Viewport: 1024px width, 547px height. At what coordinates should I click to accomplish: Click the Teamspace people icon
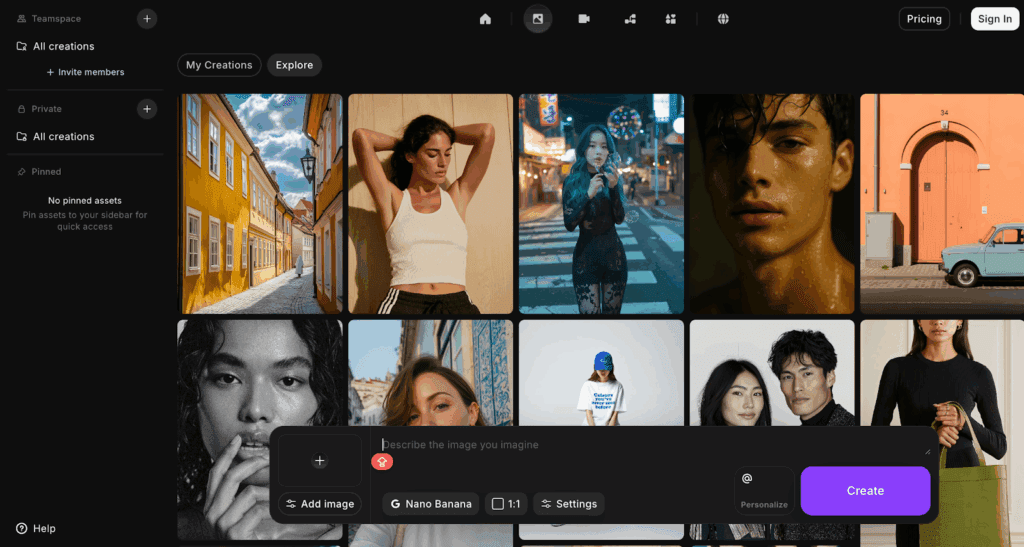[22, 19]
